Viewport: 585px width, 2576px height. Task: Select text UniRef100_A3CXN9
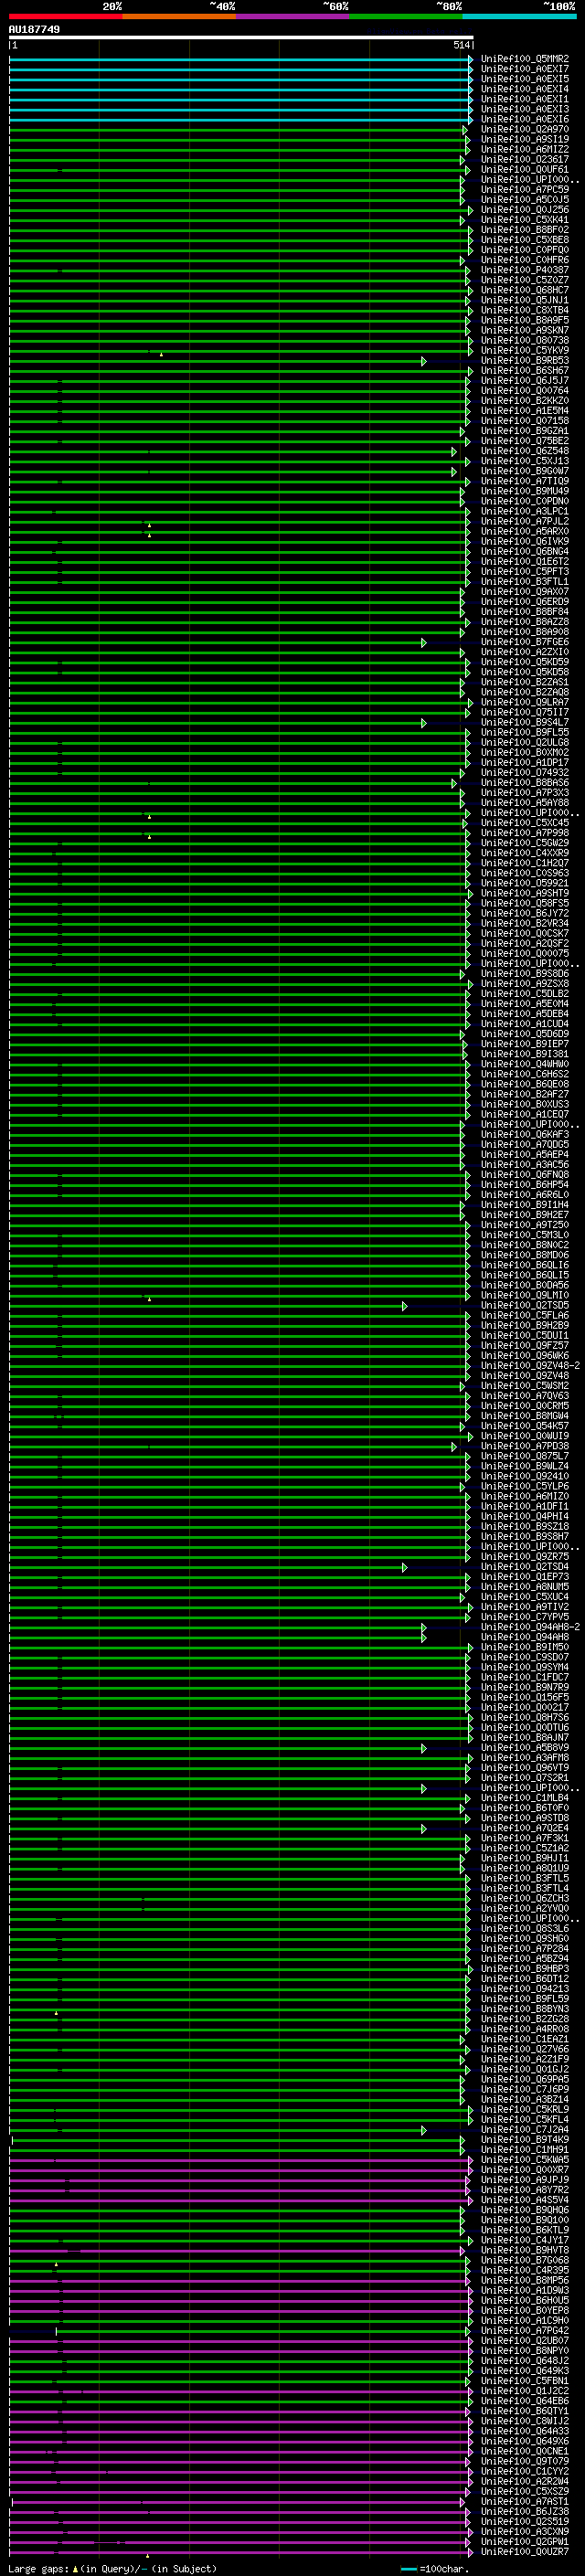click(x=525, y=2532)
